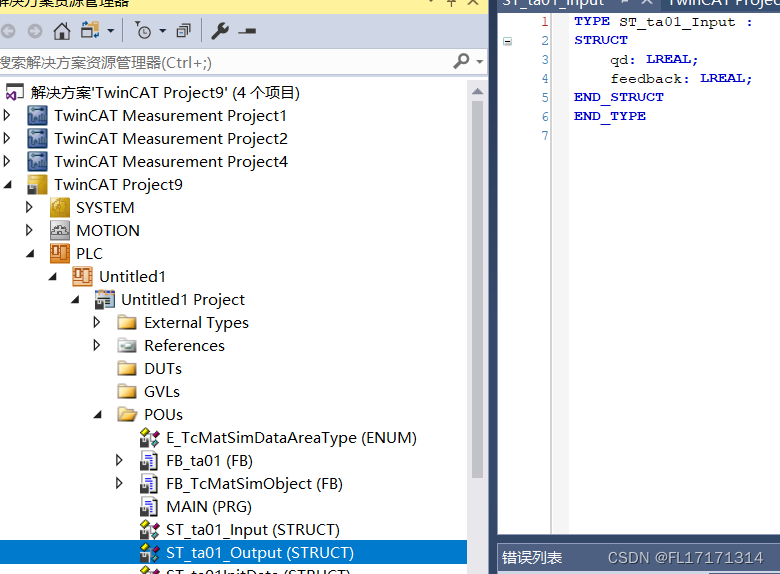
Task: Click the GVLs folder icon
Action: point(127,391)
